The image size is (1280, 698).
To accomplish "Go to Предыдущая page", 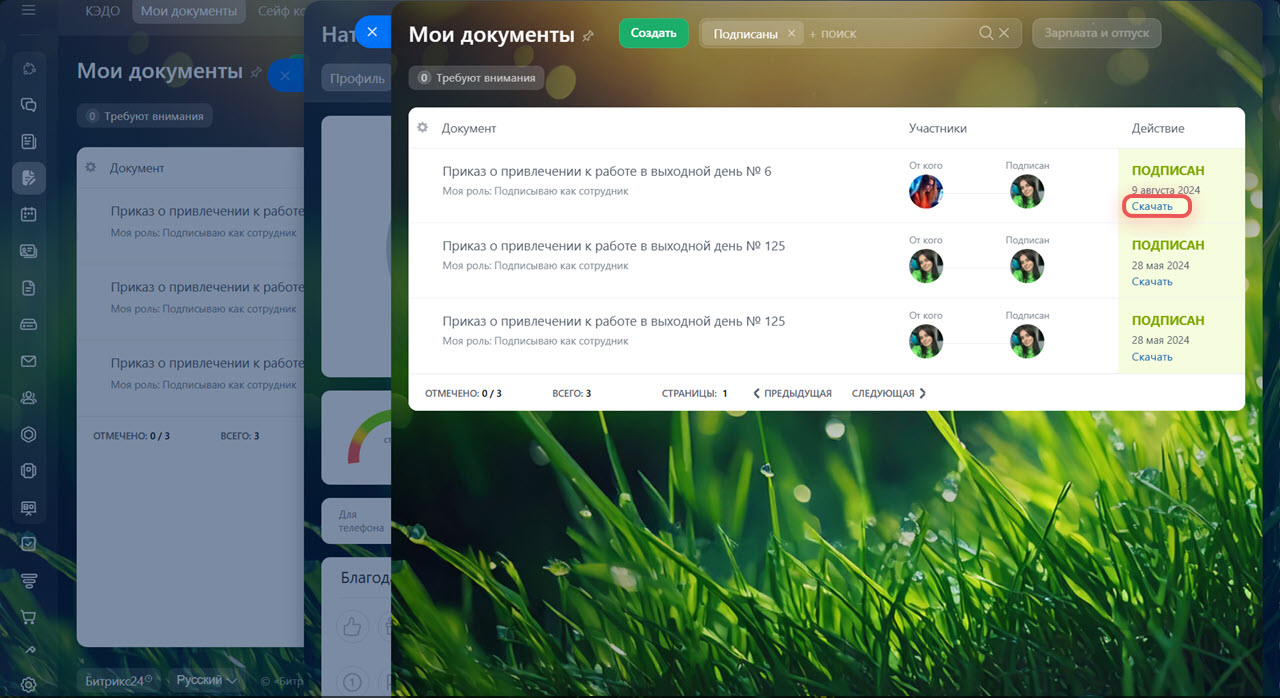I will click(792, 394).
